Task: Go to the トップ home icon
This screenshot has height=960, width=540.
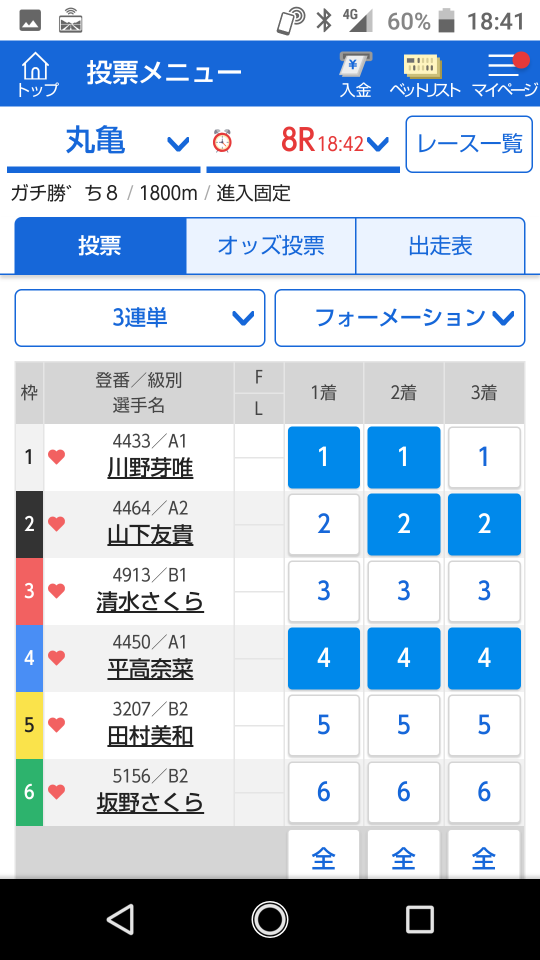Action: point(37,73)
